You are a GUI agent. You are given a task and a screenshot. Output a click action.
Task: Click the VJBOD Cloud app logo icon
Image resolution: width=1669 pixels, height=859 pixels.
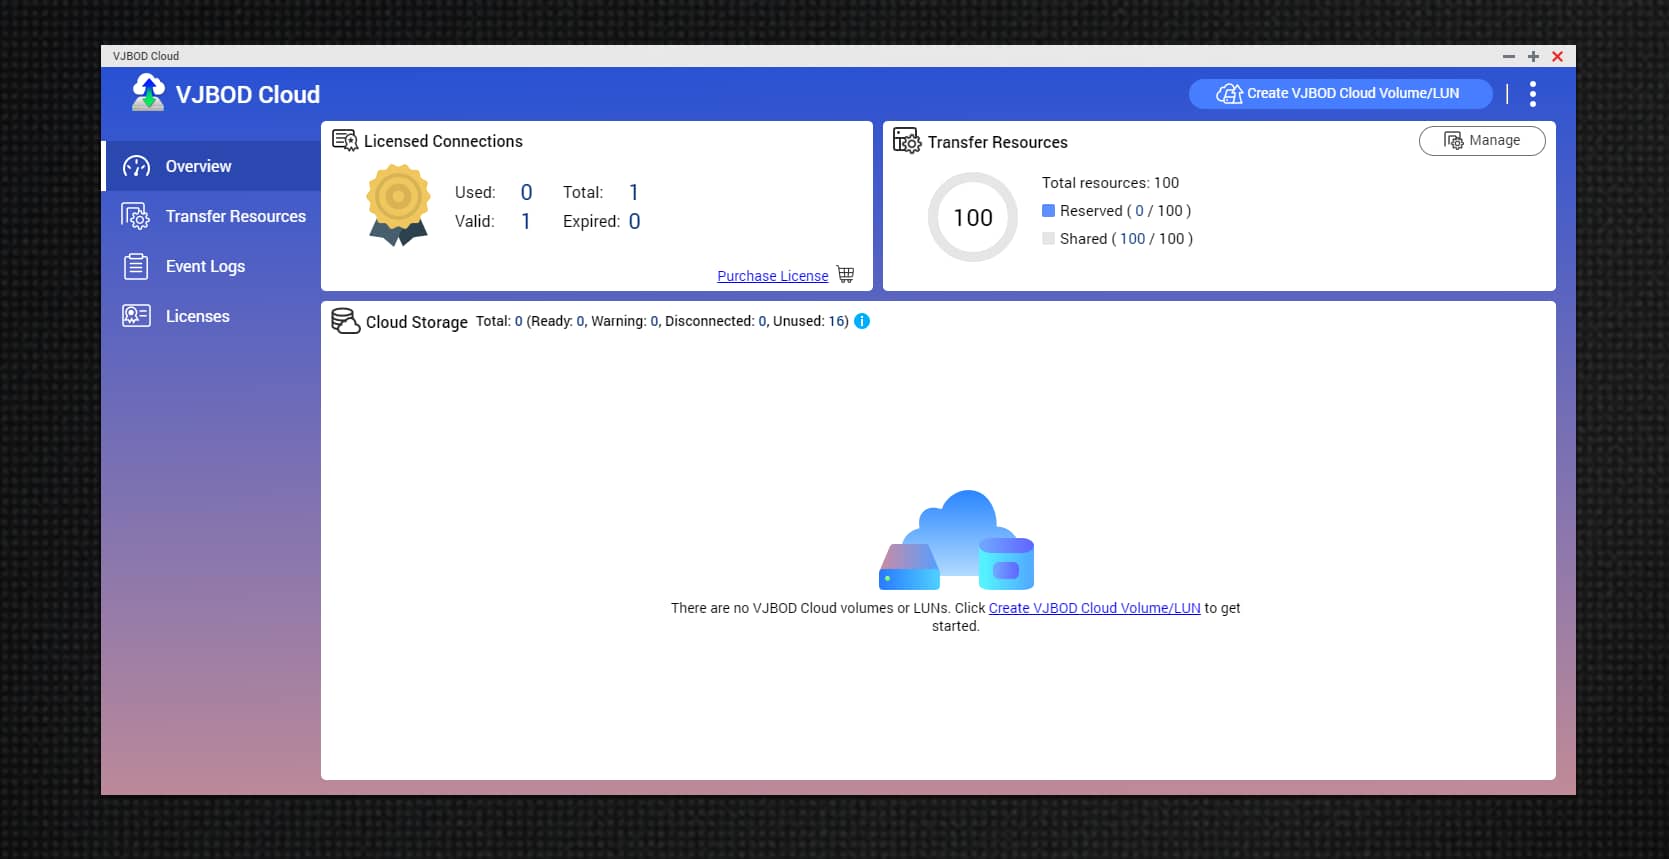coord(148,93)
